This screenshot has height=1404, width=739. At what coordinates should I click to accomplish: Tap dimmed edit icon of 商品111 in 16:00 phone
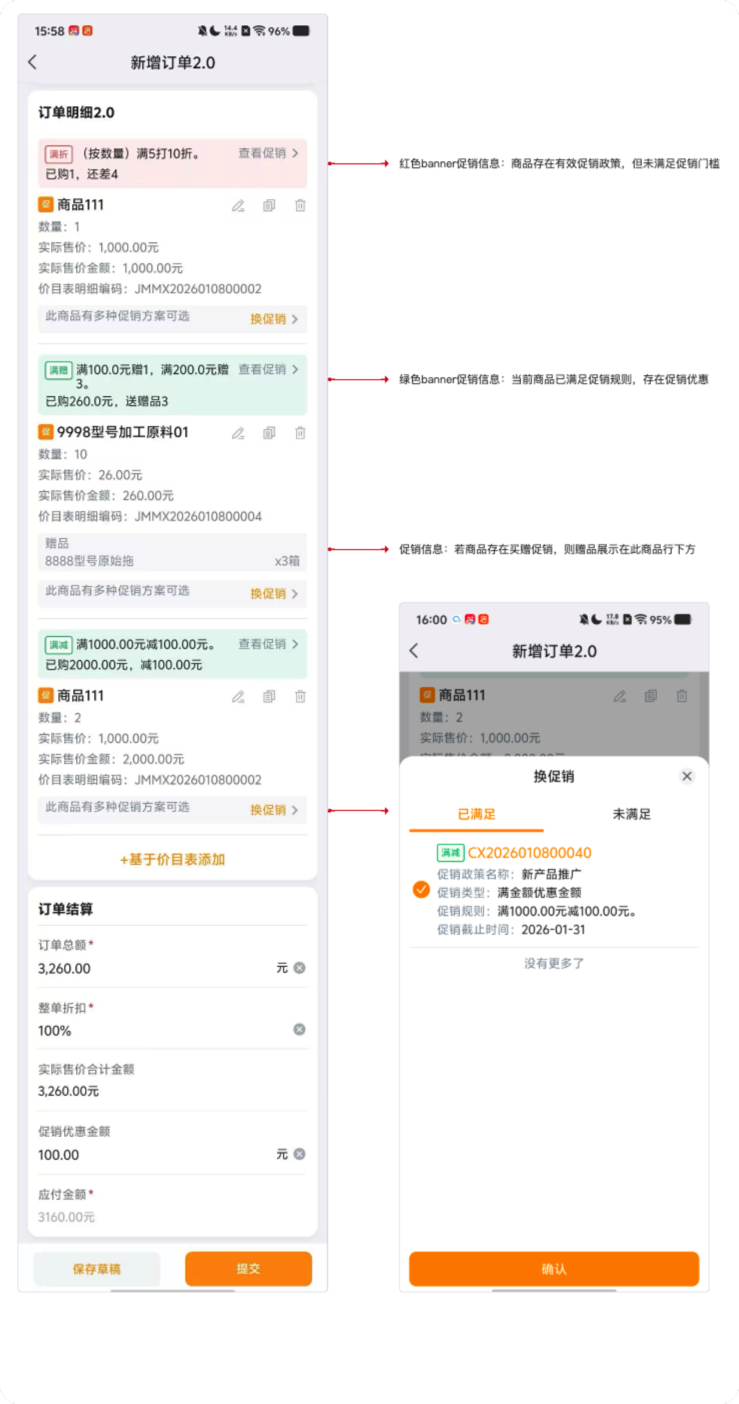point(620,696)
